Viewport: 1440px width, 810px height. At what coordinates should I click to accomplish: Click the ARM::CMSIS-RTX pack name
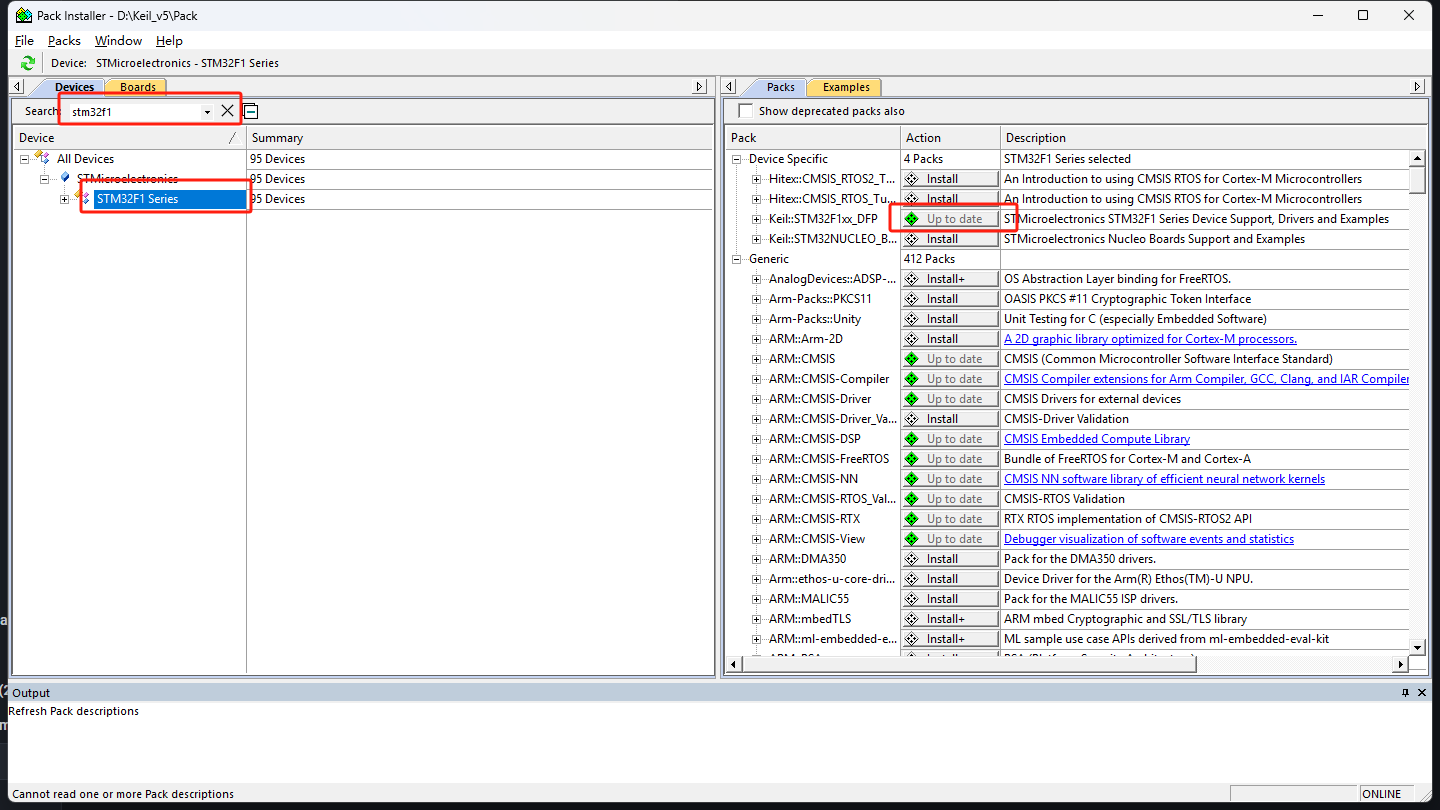click(x=815, y=519)
